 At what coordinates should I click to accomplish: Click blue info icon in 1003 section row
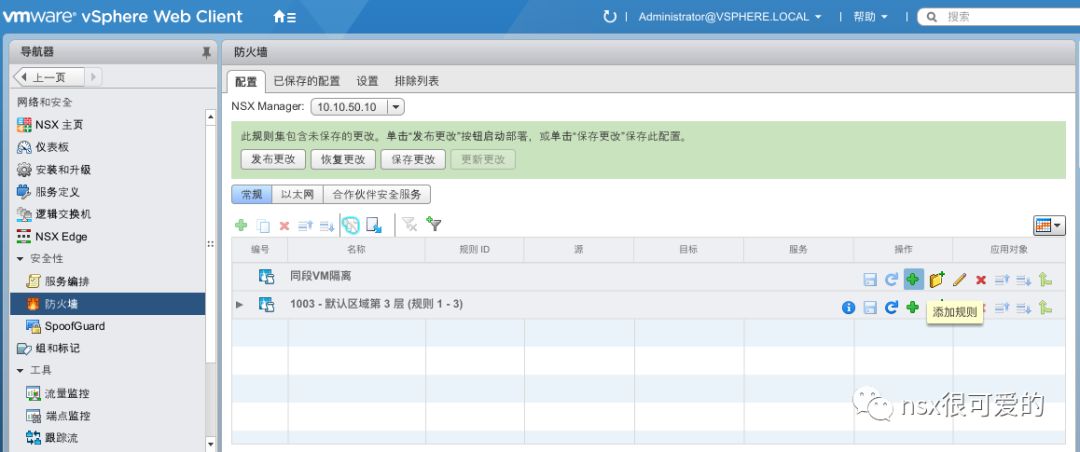pos(849,308)
